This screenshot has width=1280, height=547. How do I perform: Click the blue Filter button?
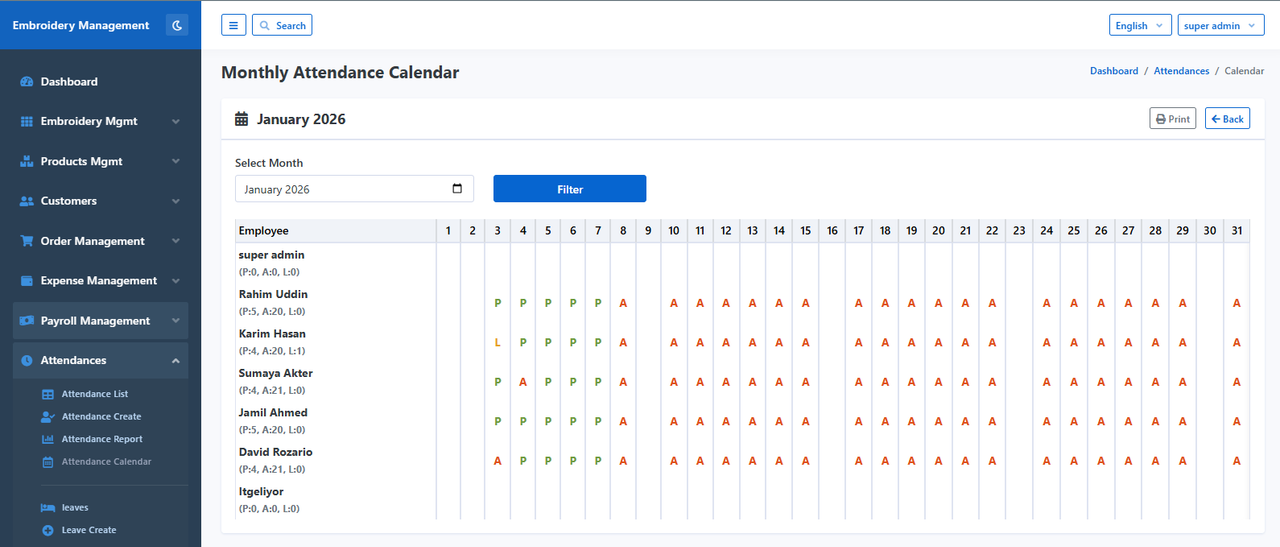570,189
